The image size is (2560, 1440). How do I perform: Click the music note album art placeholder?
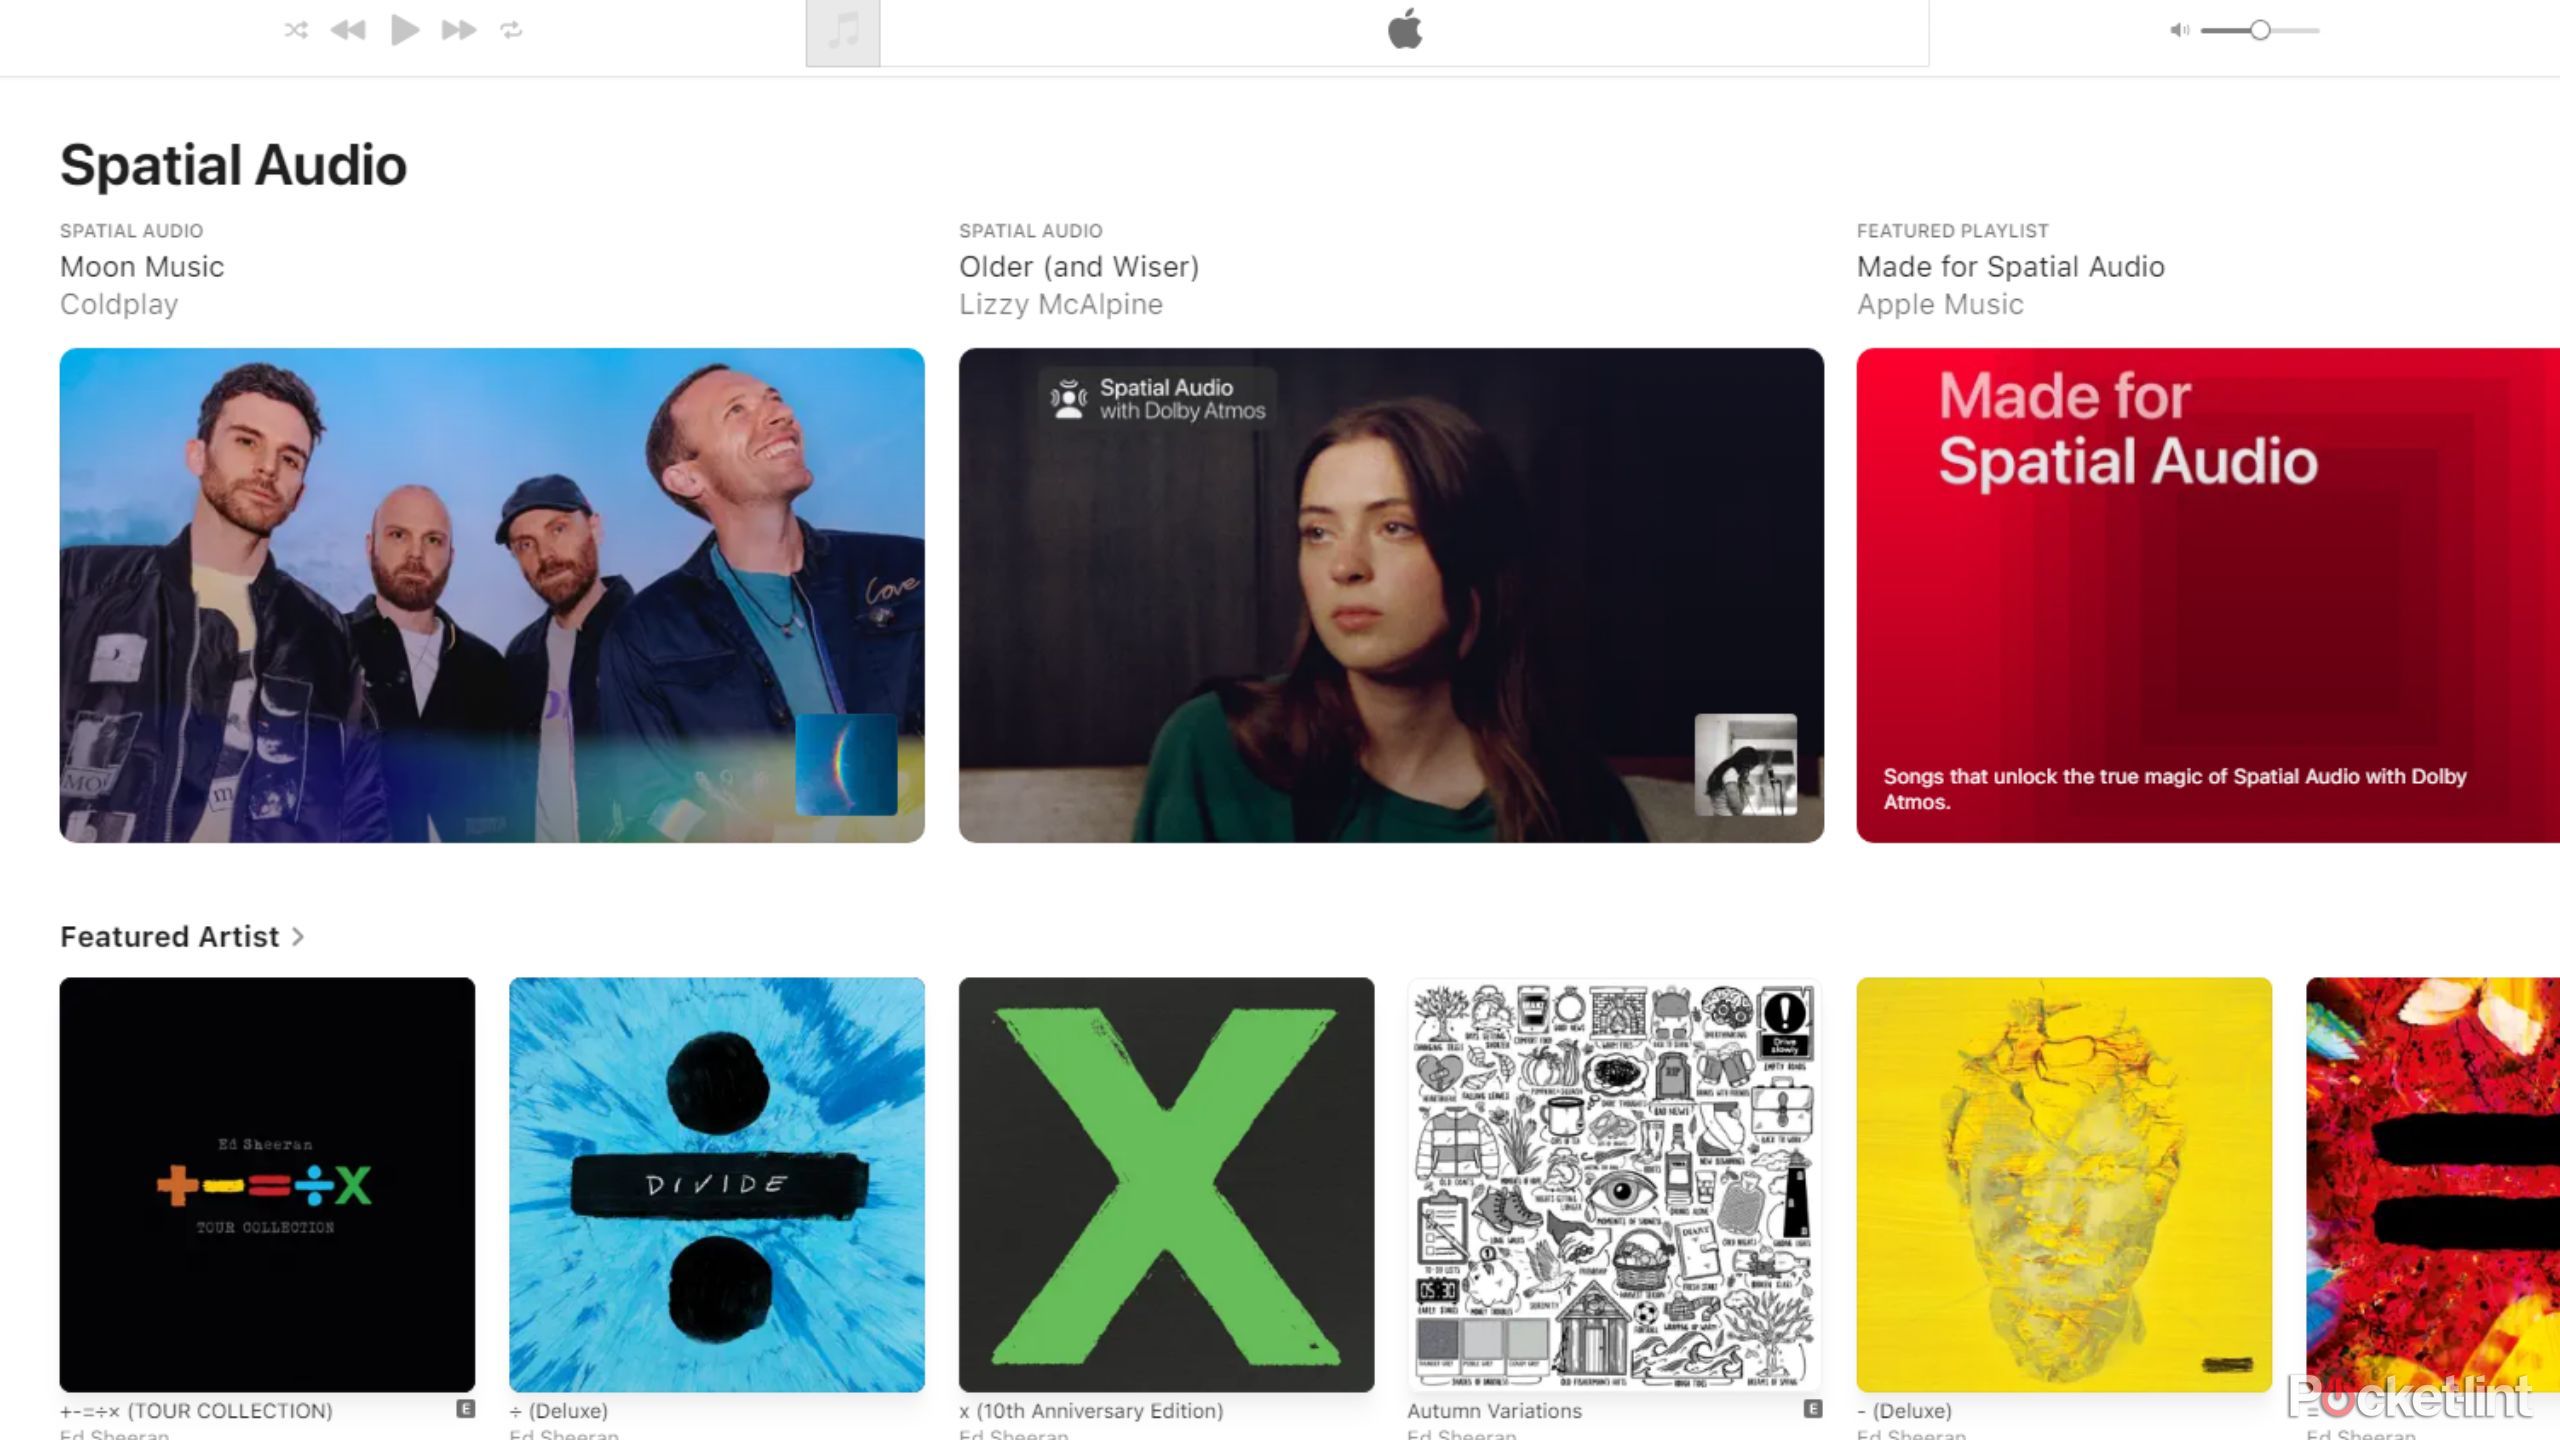843,32
